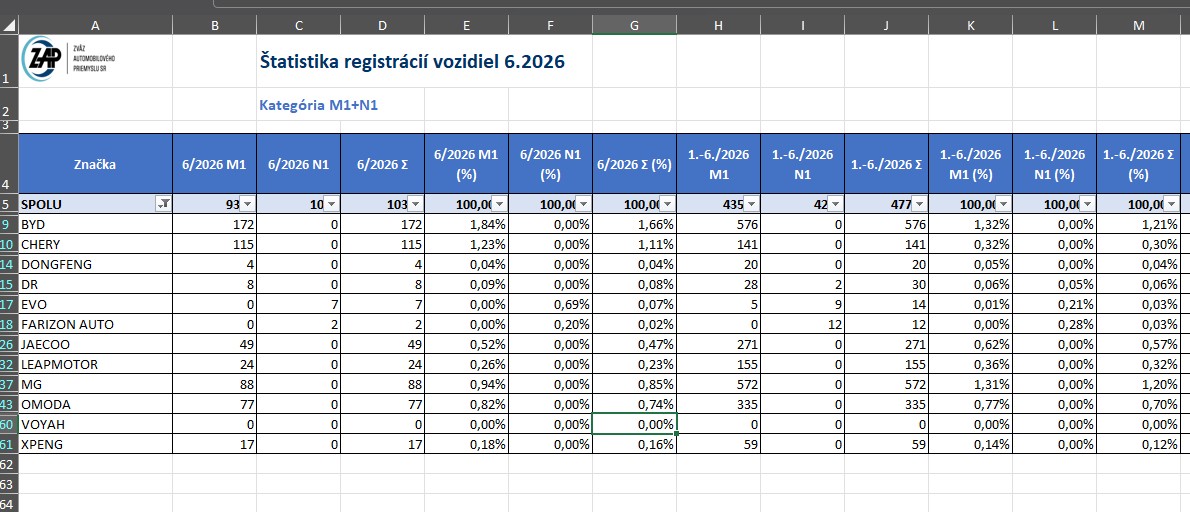Click XPENG's 6/2026 Σ value 17
Image resolution: width=1190 pixels, height=512 pixels.
[x=382, y=444]
